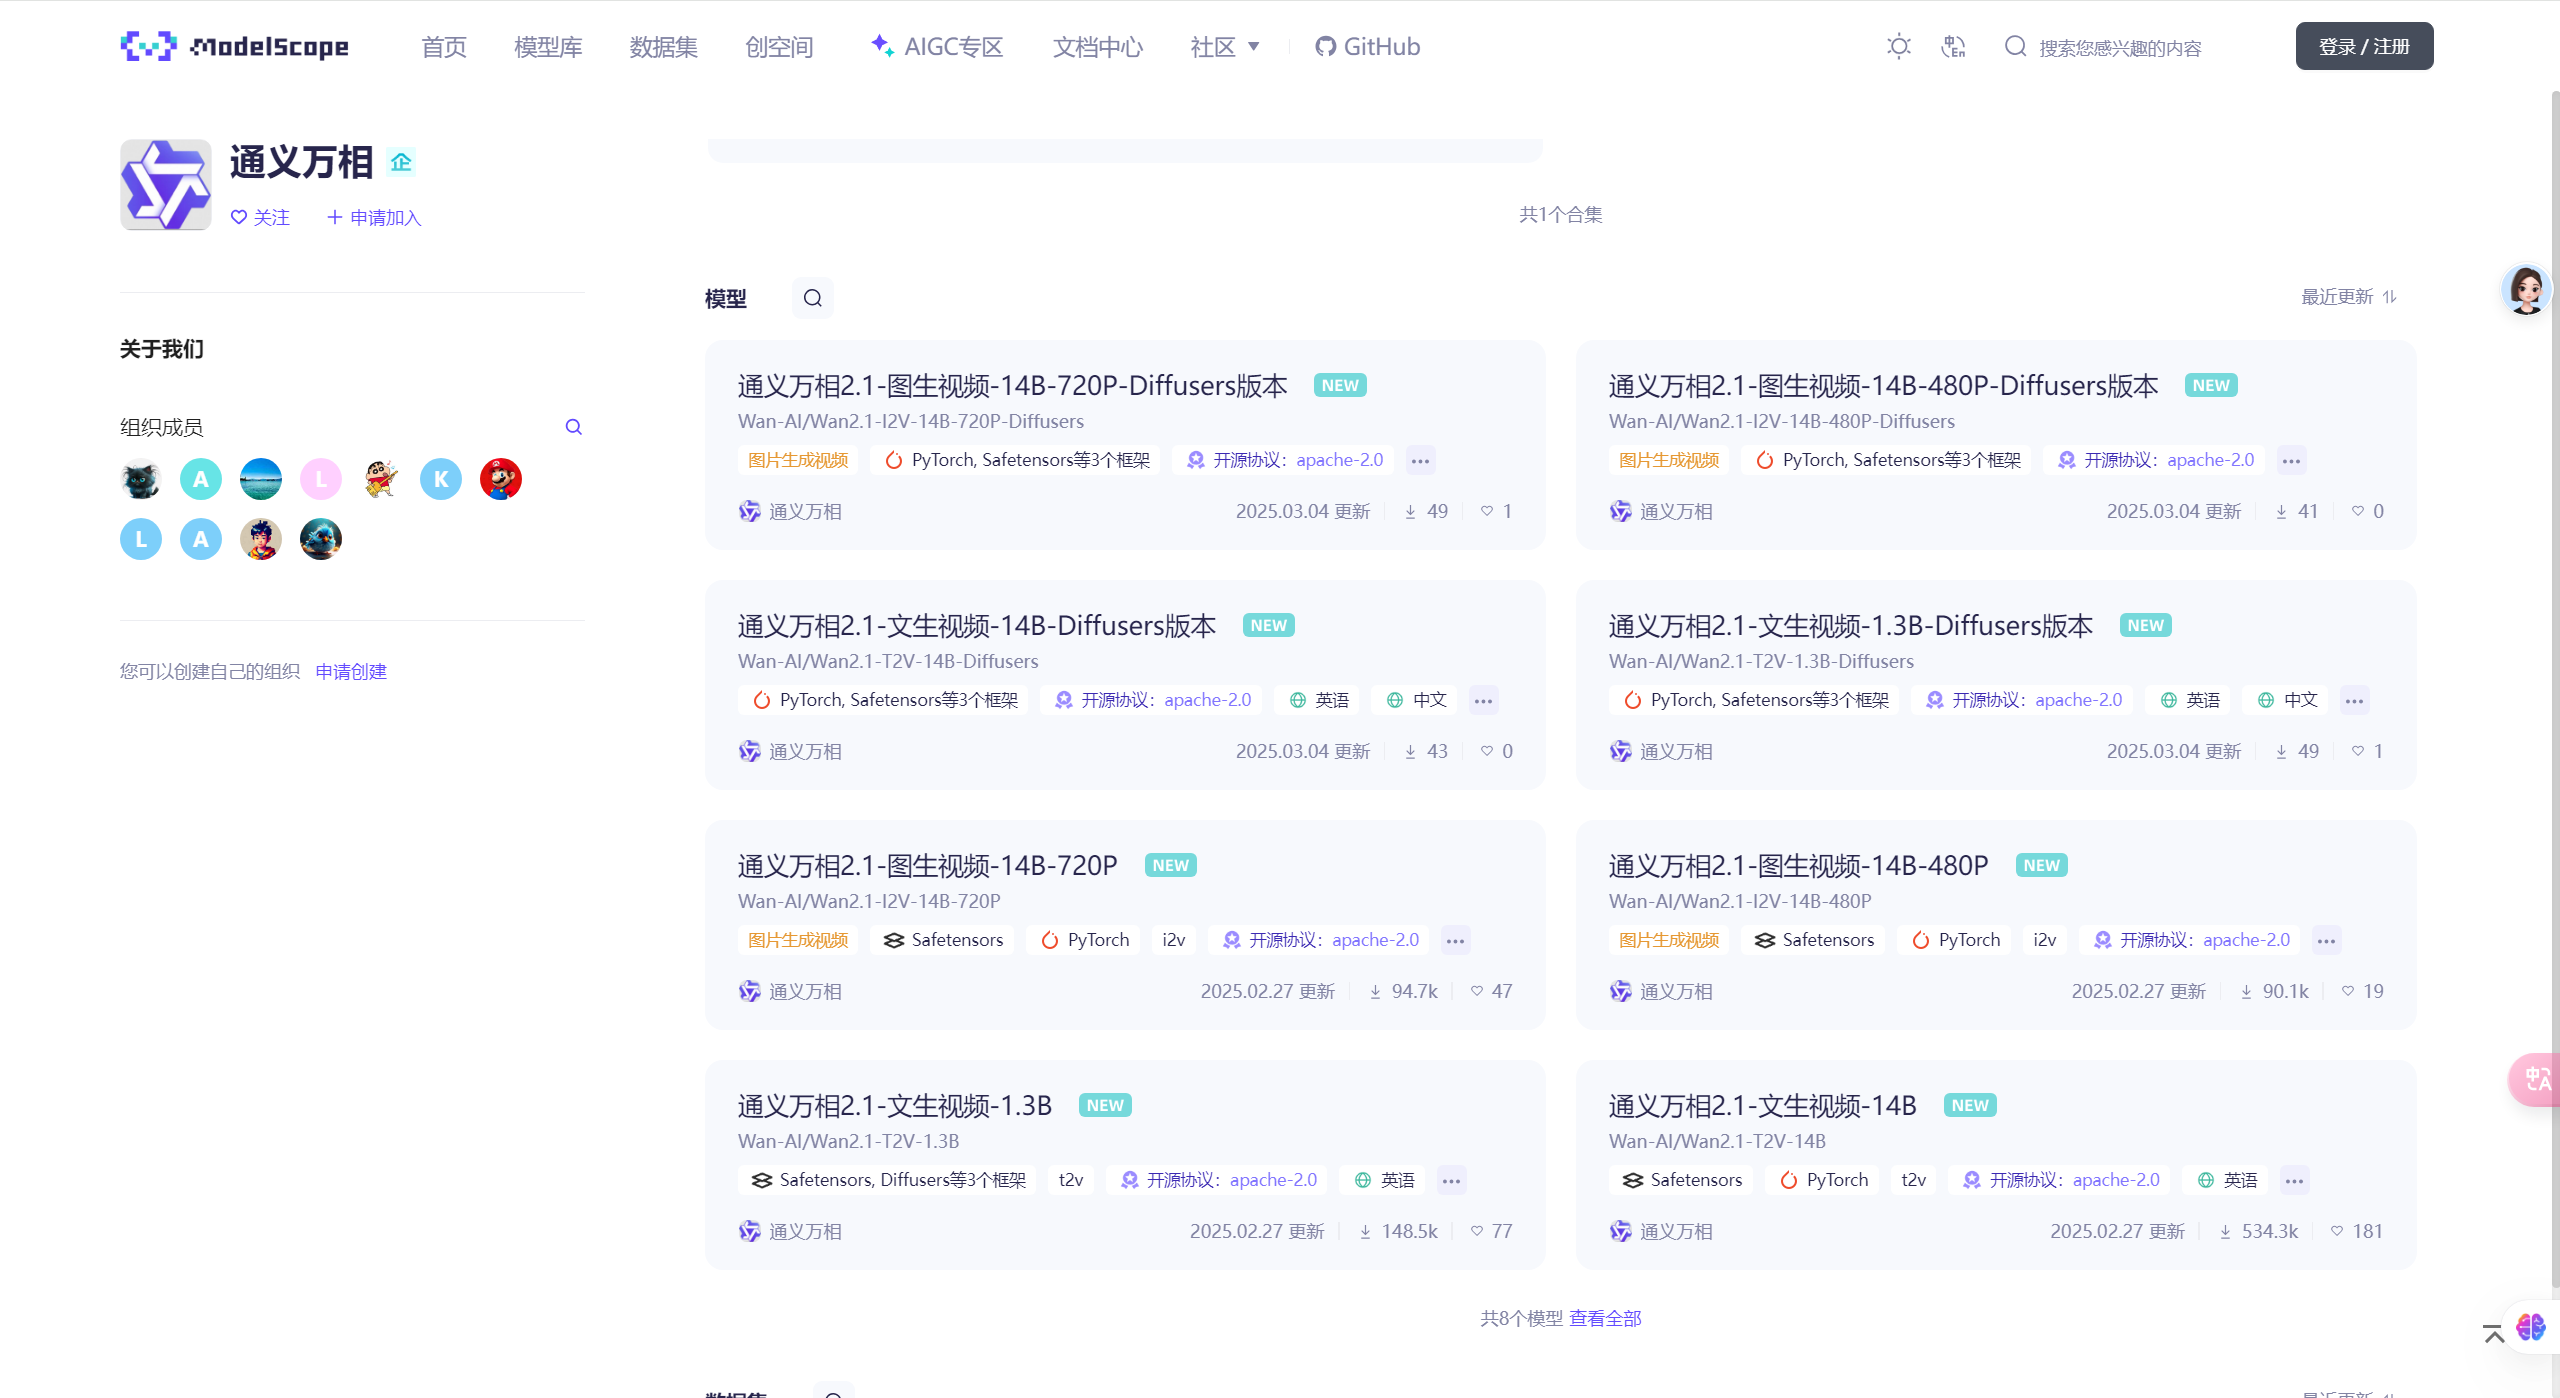2560x1398 pixels.
Task: Expand more tags on Wan2.1-I2V-14B-720P-Diffusers card
Action: [1420, 460]
